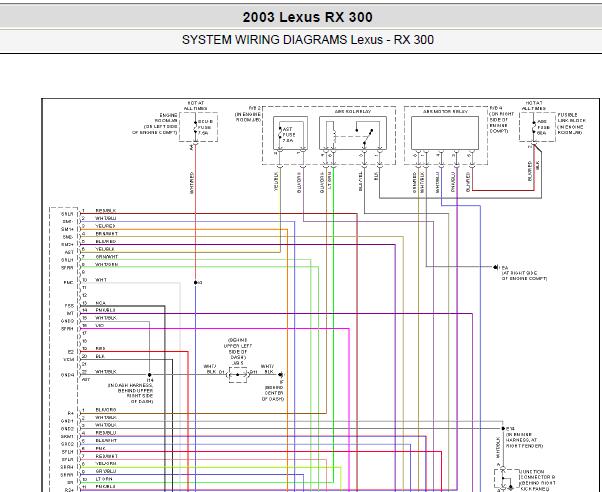Click the vertical BLK/YEL wire label

tap(361, 181)
